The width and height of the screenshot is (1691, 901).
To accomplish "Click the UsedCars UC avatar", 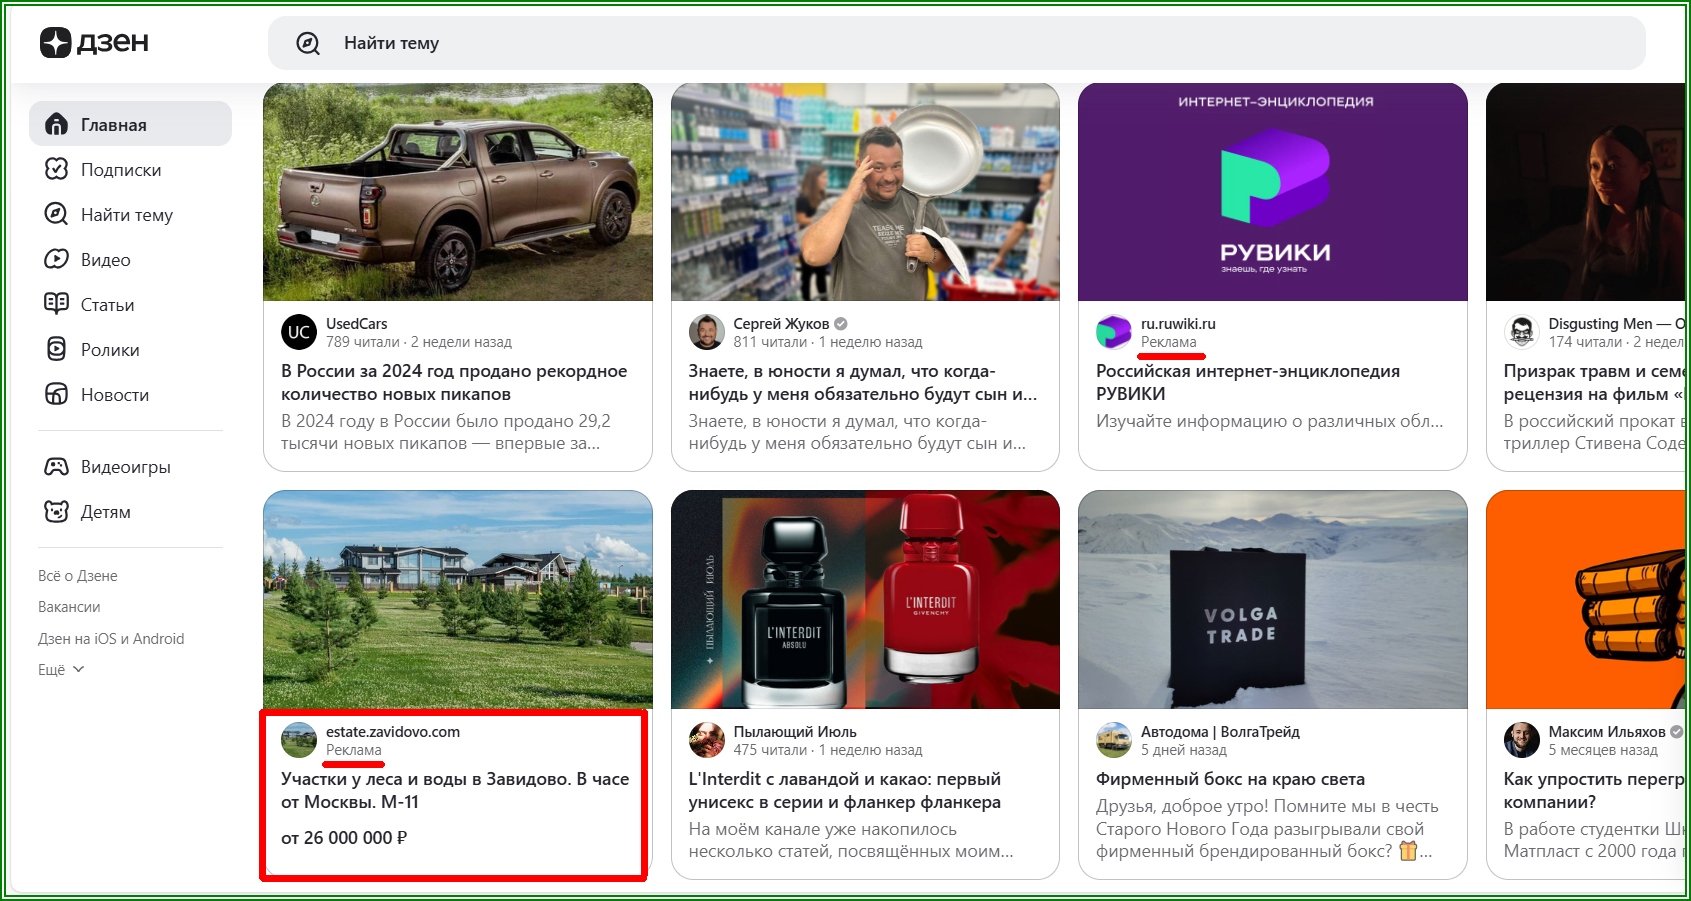I will [x=299, y=332].
